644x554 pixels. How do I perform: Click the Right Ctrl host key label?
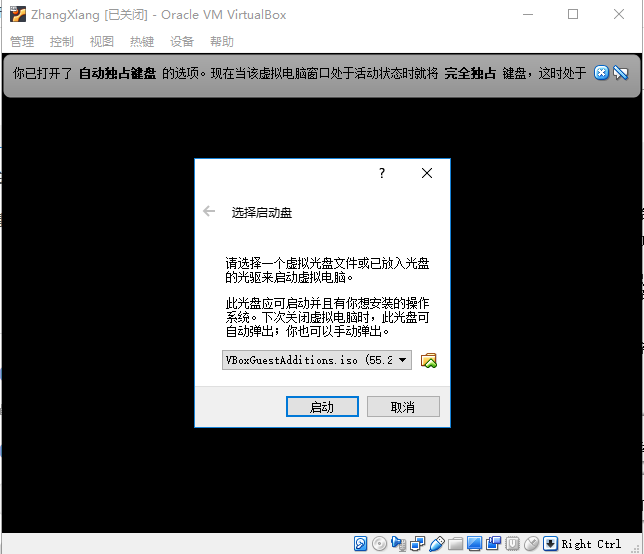coord(591,544)
